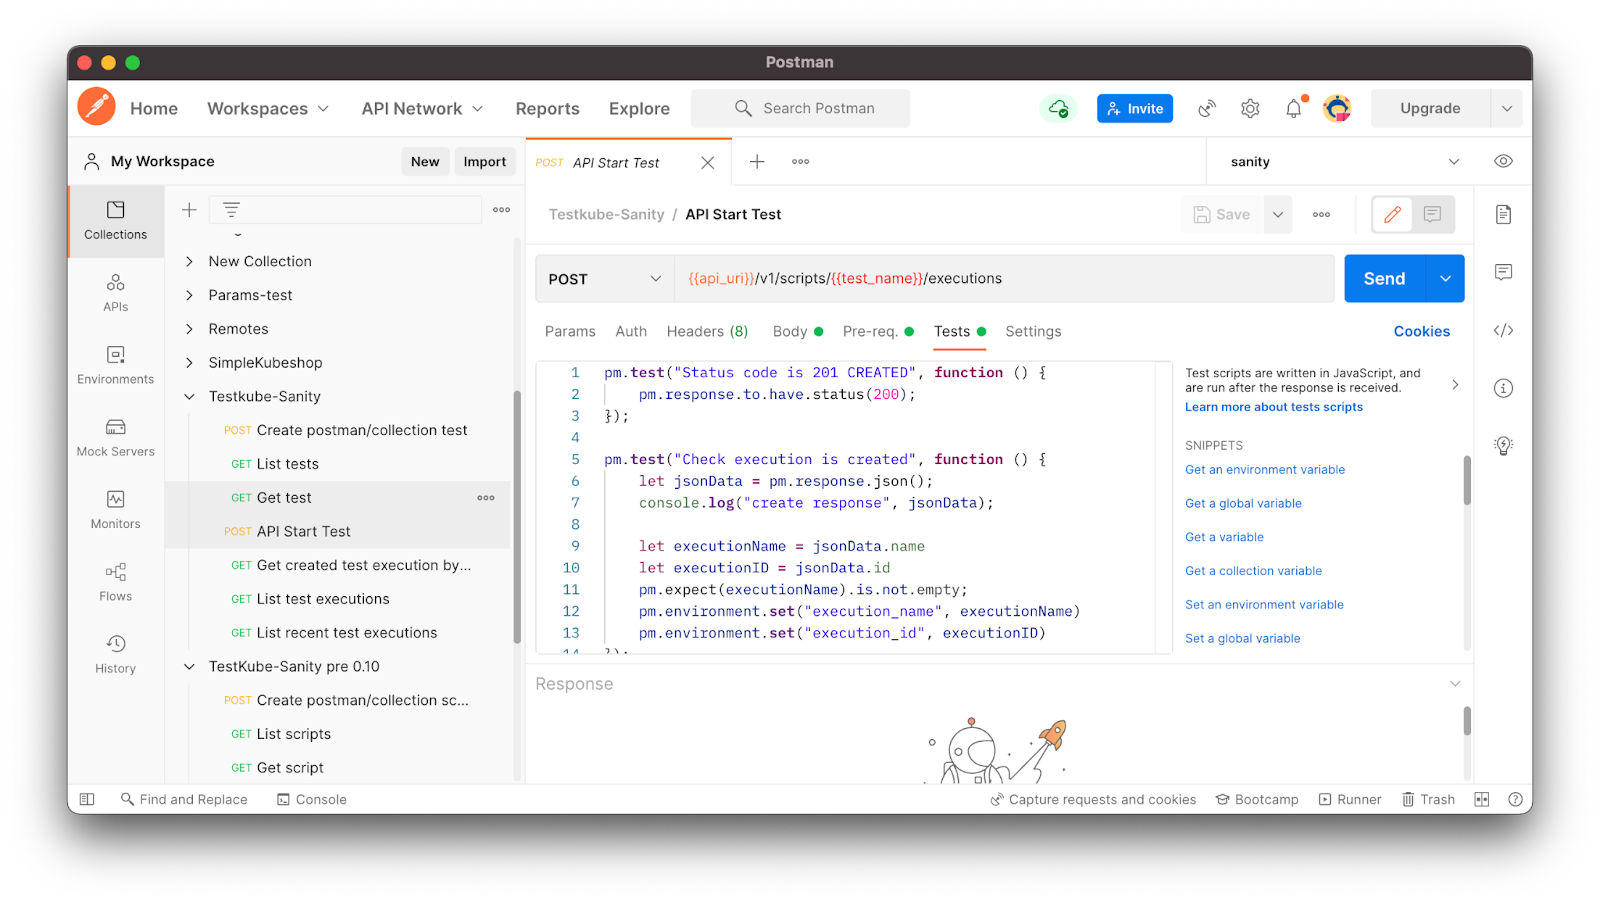Open the Send button dropdown arrow
1600x903 pixels.
[1445, 279]
